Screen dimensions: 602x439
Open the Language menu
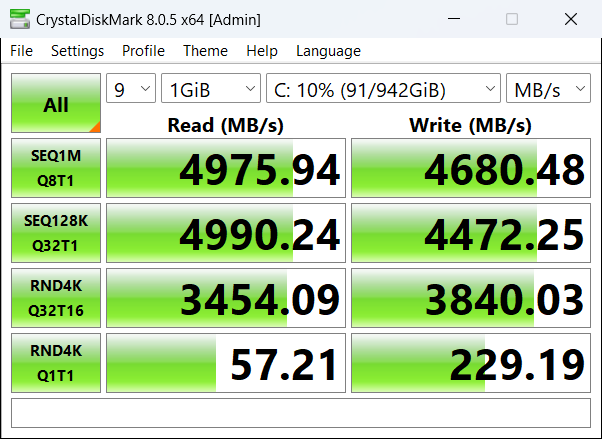point(328,51)
